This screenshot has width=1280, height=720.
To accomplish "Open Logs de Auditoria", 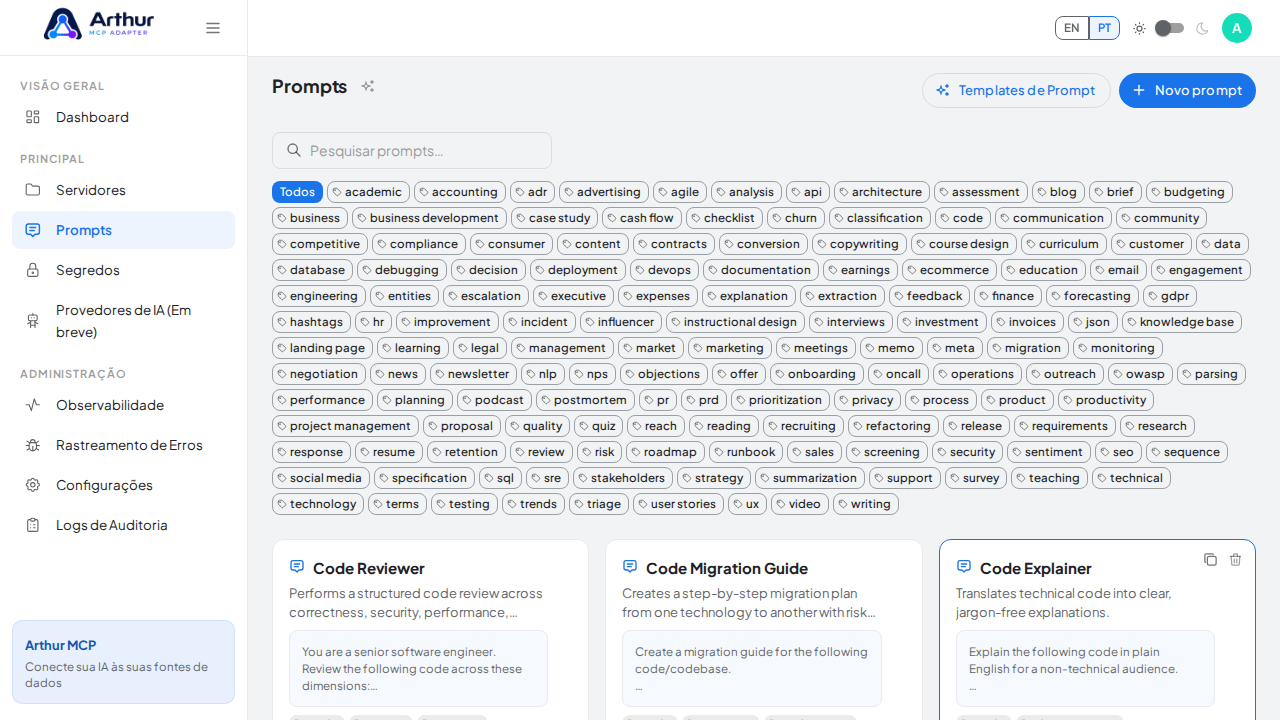I will (x=123, y=525).
